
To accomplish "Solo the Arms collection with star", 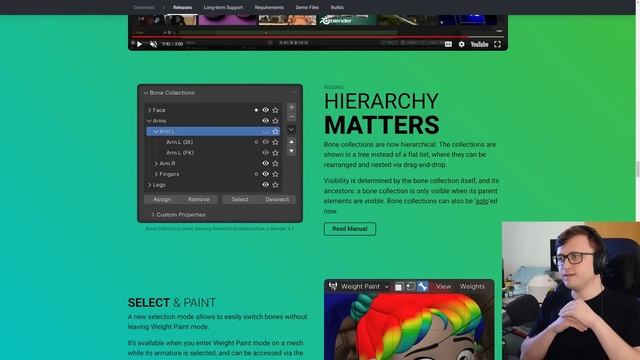I will tap(276, 121).
